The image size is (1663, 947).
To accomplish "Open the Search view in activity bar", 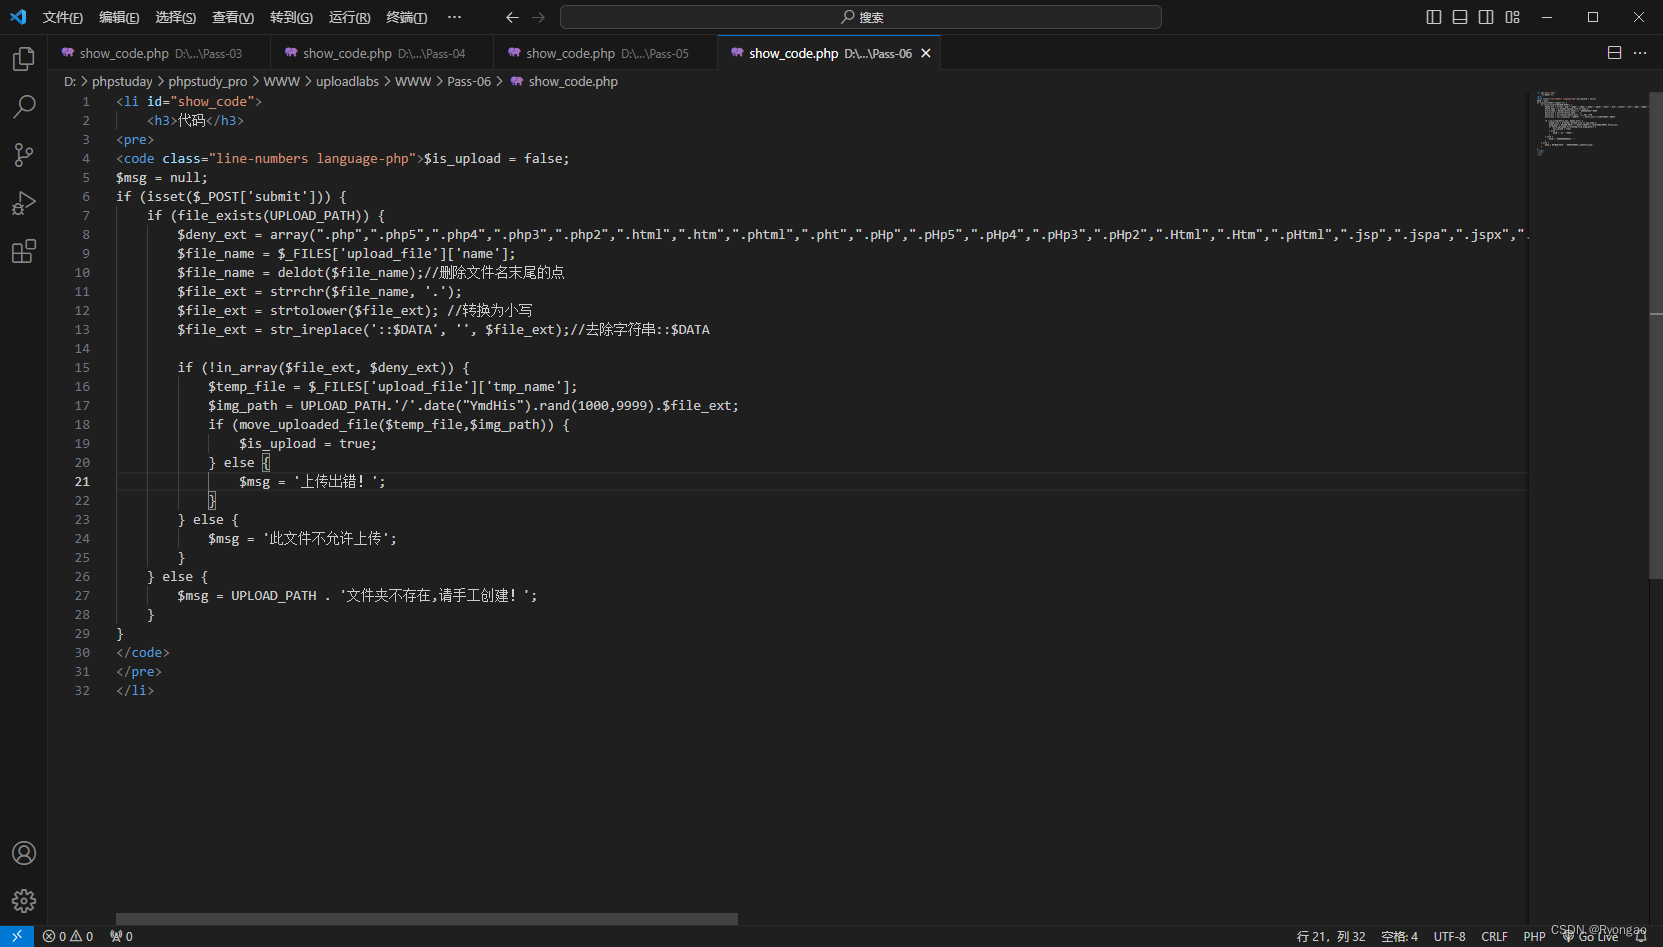I will pos(24,107).
